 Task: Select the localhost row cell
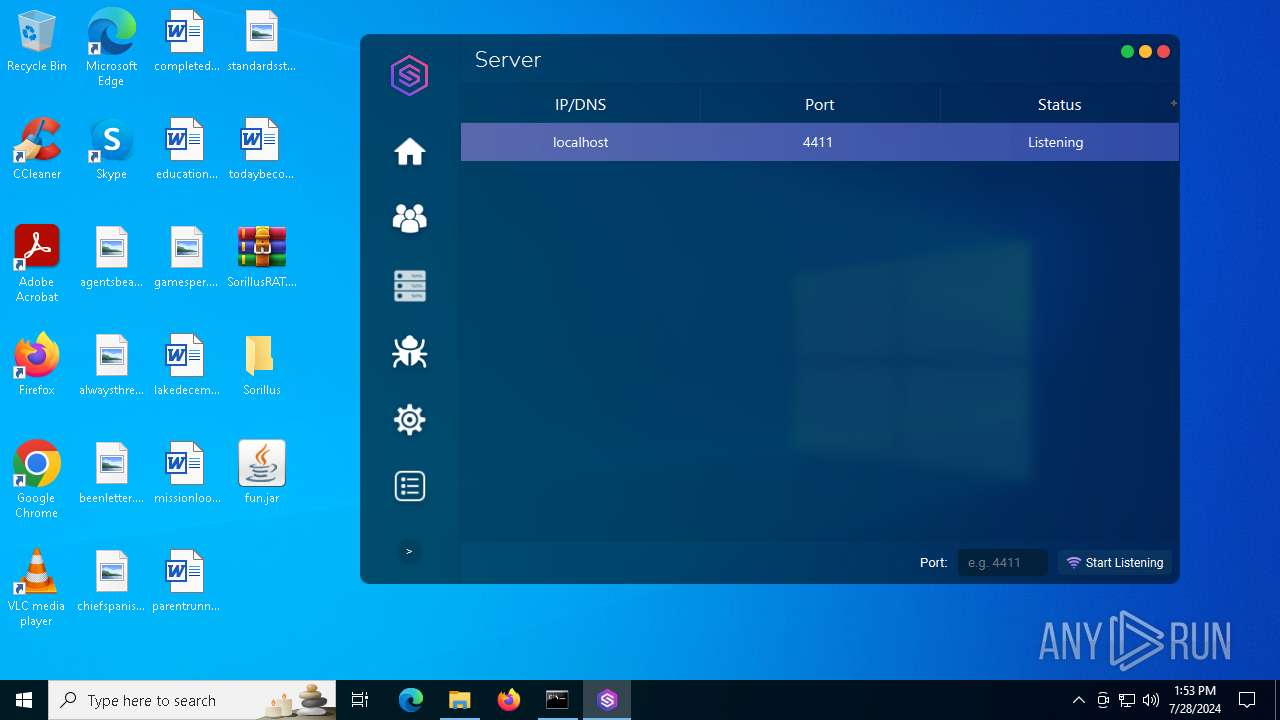(x=581, y=142)
